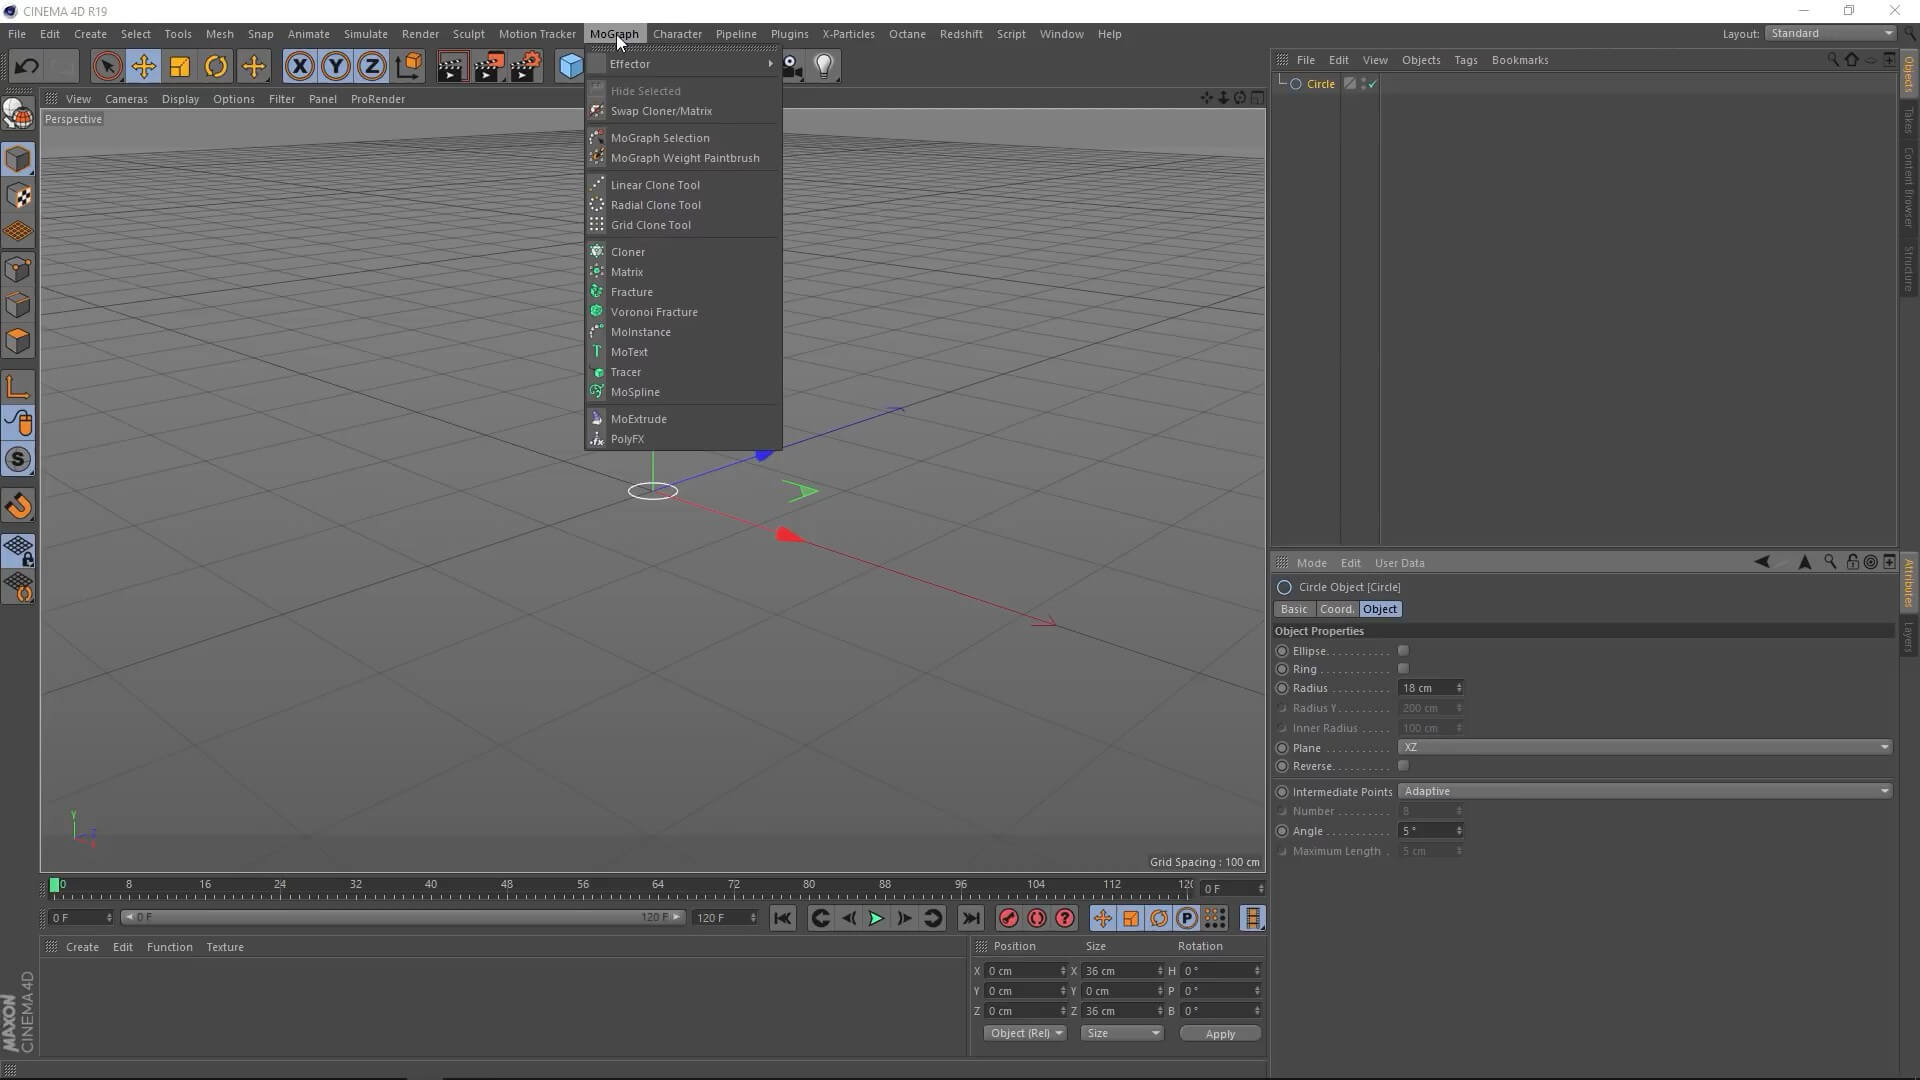Open Intermediate Points Adaptive dropdown
Viewport: 1920px width, 1080px height.
click(1644, 791)
